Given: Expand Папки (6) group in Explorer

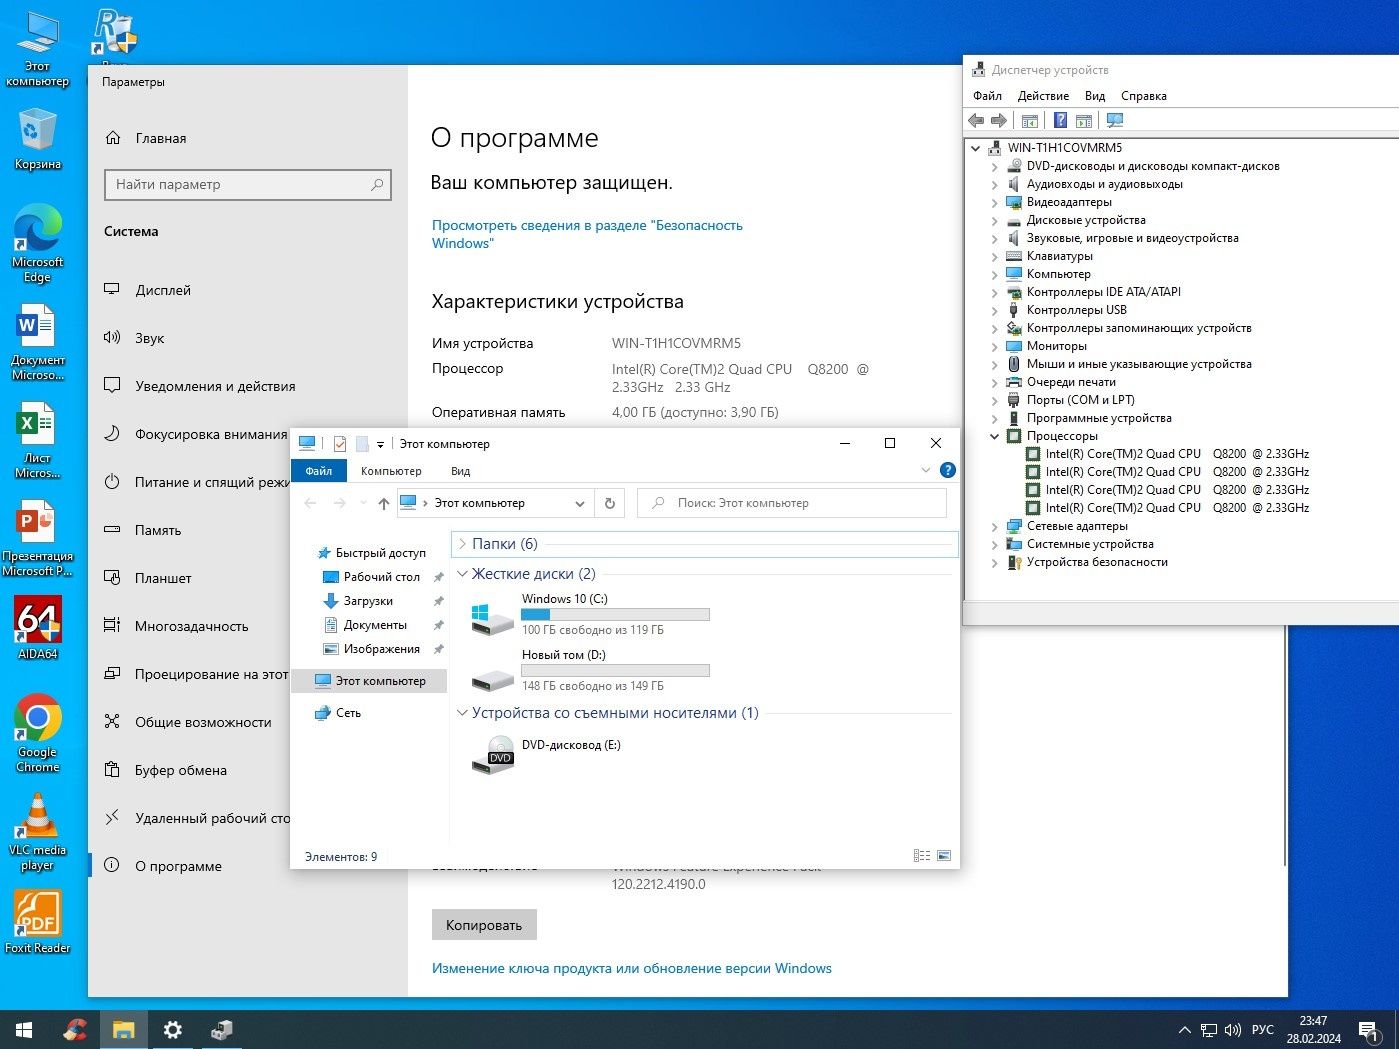Looking at the screenshot, I should point(462,544).
